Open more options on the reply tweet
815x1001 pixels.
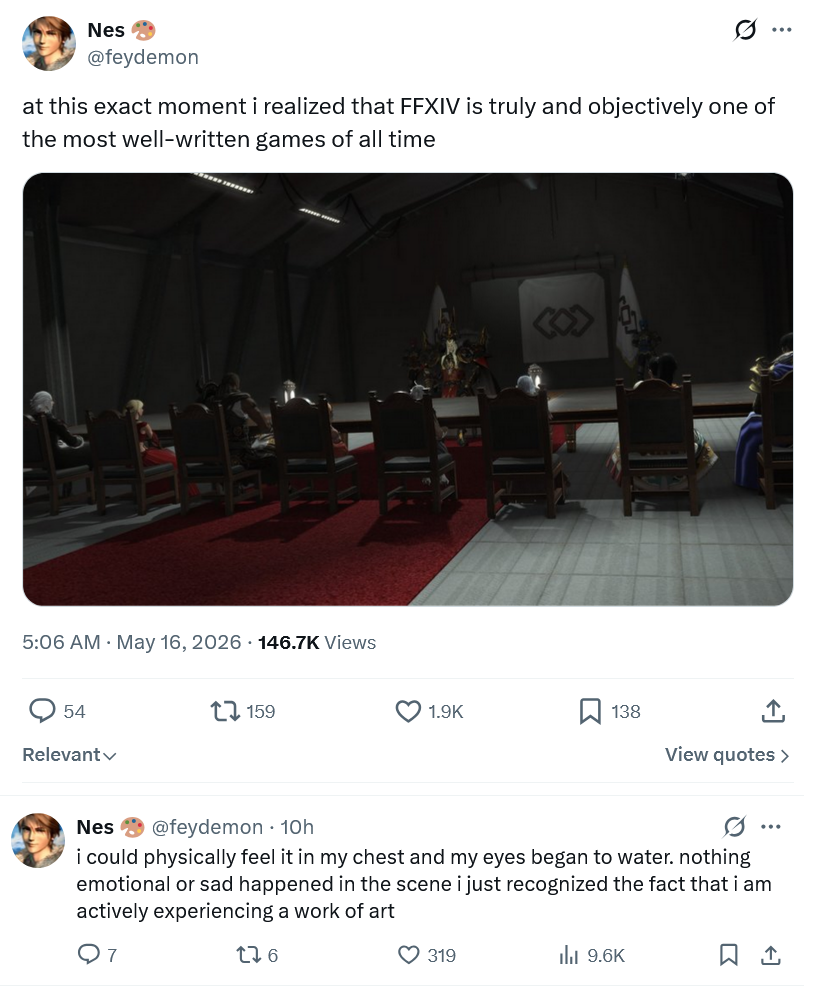pos(771,827)
